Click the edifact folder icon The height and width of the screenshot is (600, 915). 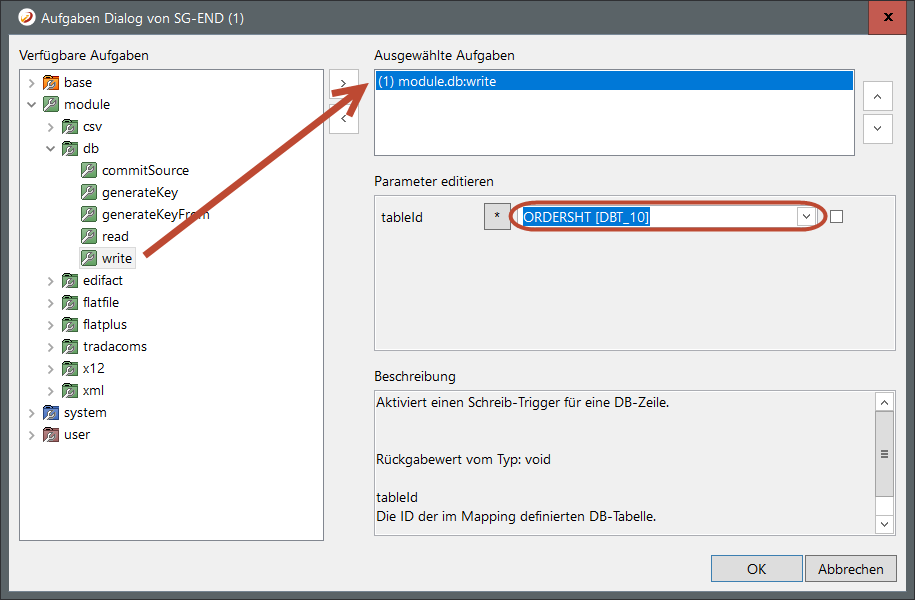click(69, 281)
